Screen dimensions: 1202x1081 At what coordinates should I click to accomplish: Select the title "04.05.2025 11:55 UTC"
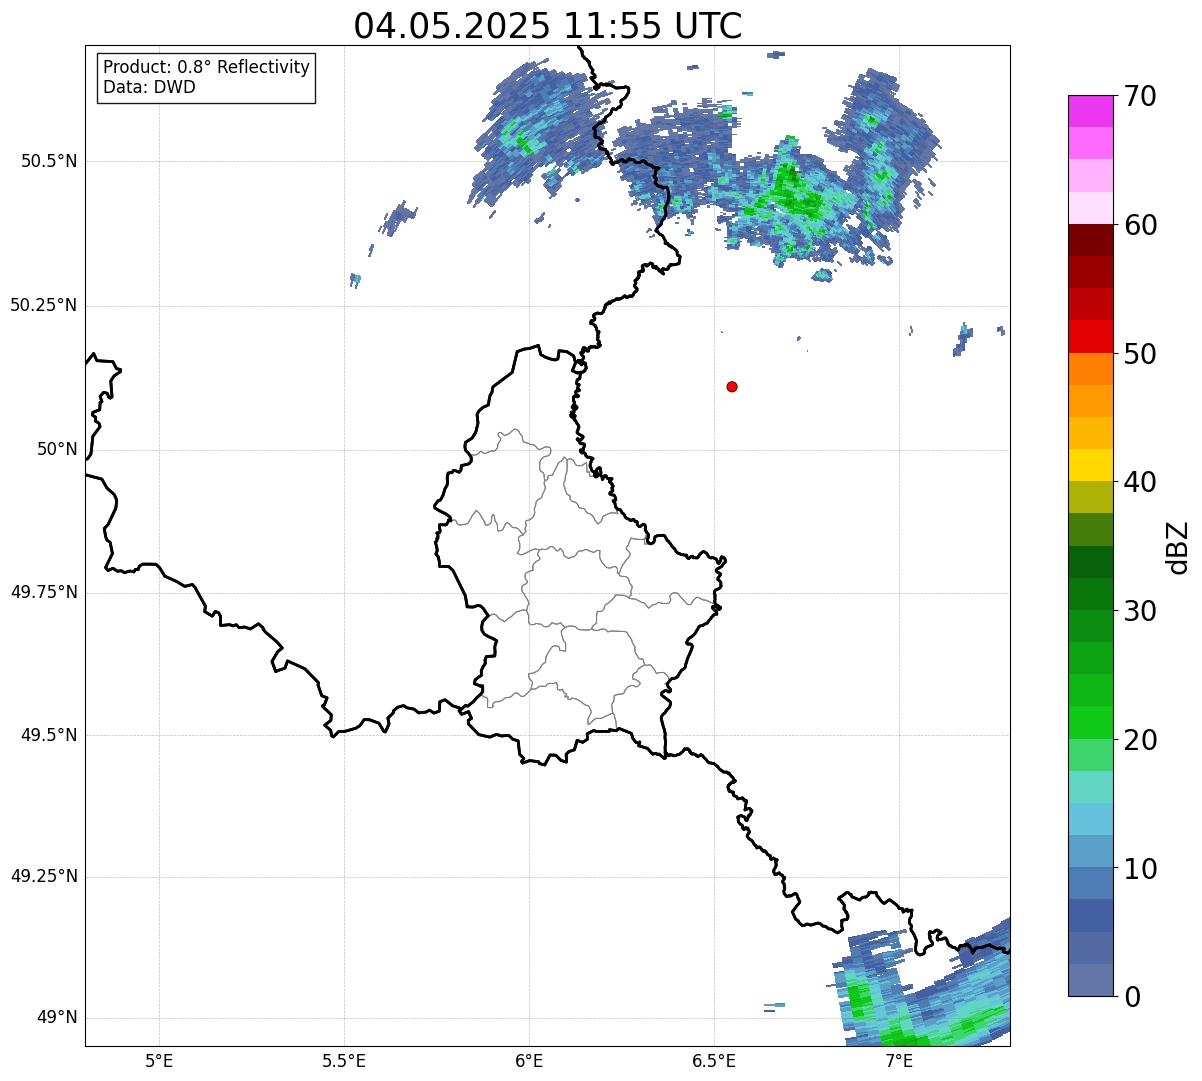tap(548, 25)
